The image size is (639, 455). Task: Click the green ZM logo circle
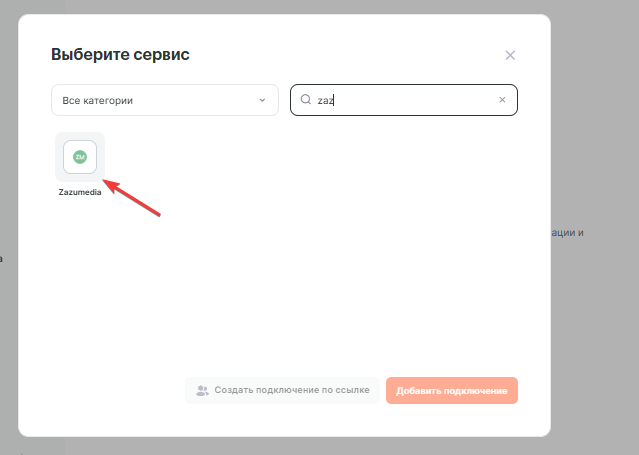point(80,157)
